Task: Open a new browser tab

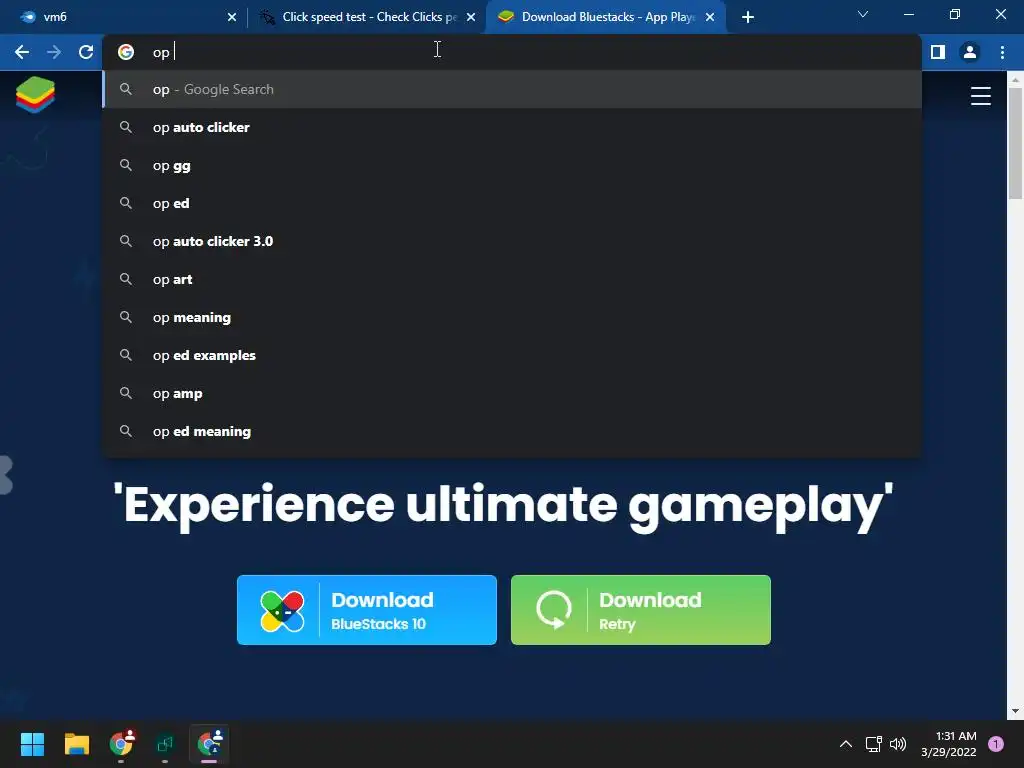Action: pyautogui.click(x=748, y=17)
